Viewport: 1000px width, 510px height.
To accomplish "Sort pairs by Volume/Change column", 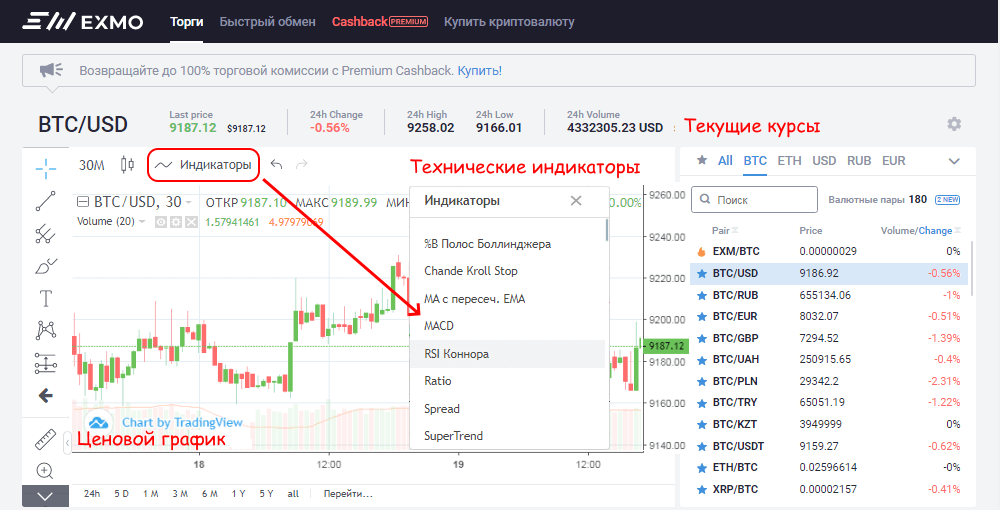I will click(x=920, y=231).
